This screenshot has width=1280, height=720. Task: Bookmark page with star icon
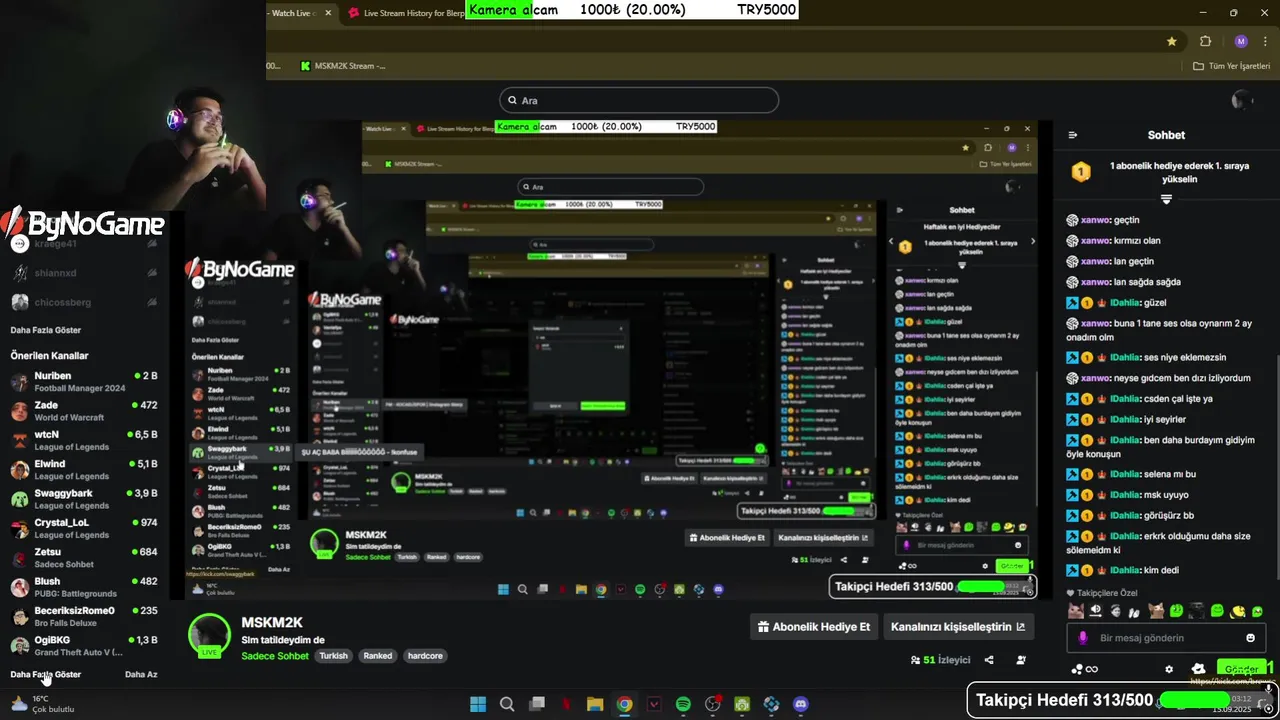[1171, 41]
